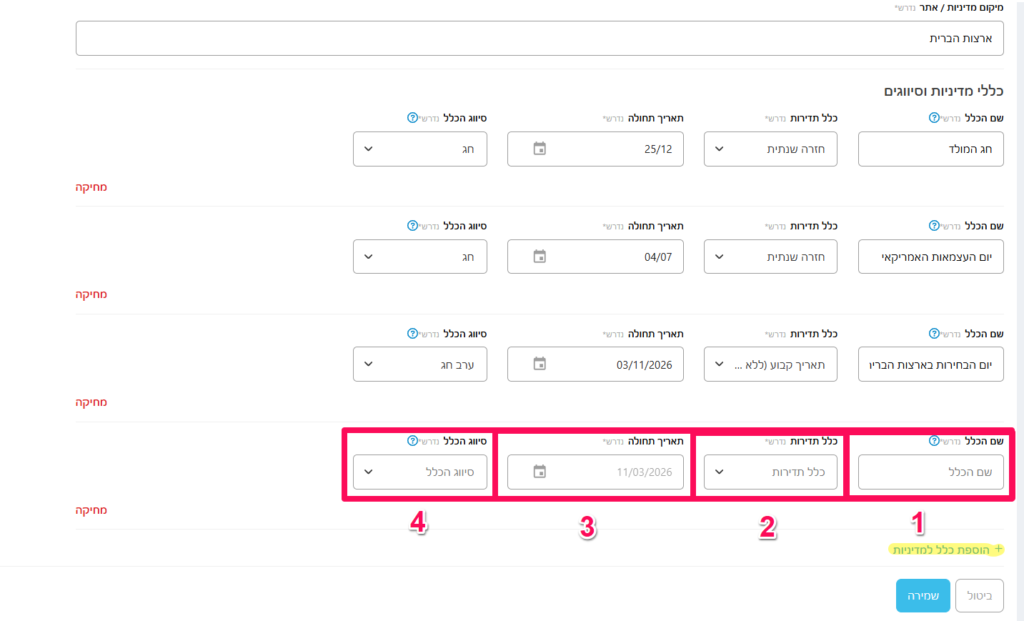Click the שמירה save button

[x=922, y=595]
